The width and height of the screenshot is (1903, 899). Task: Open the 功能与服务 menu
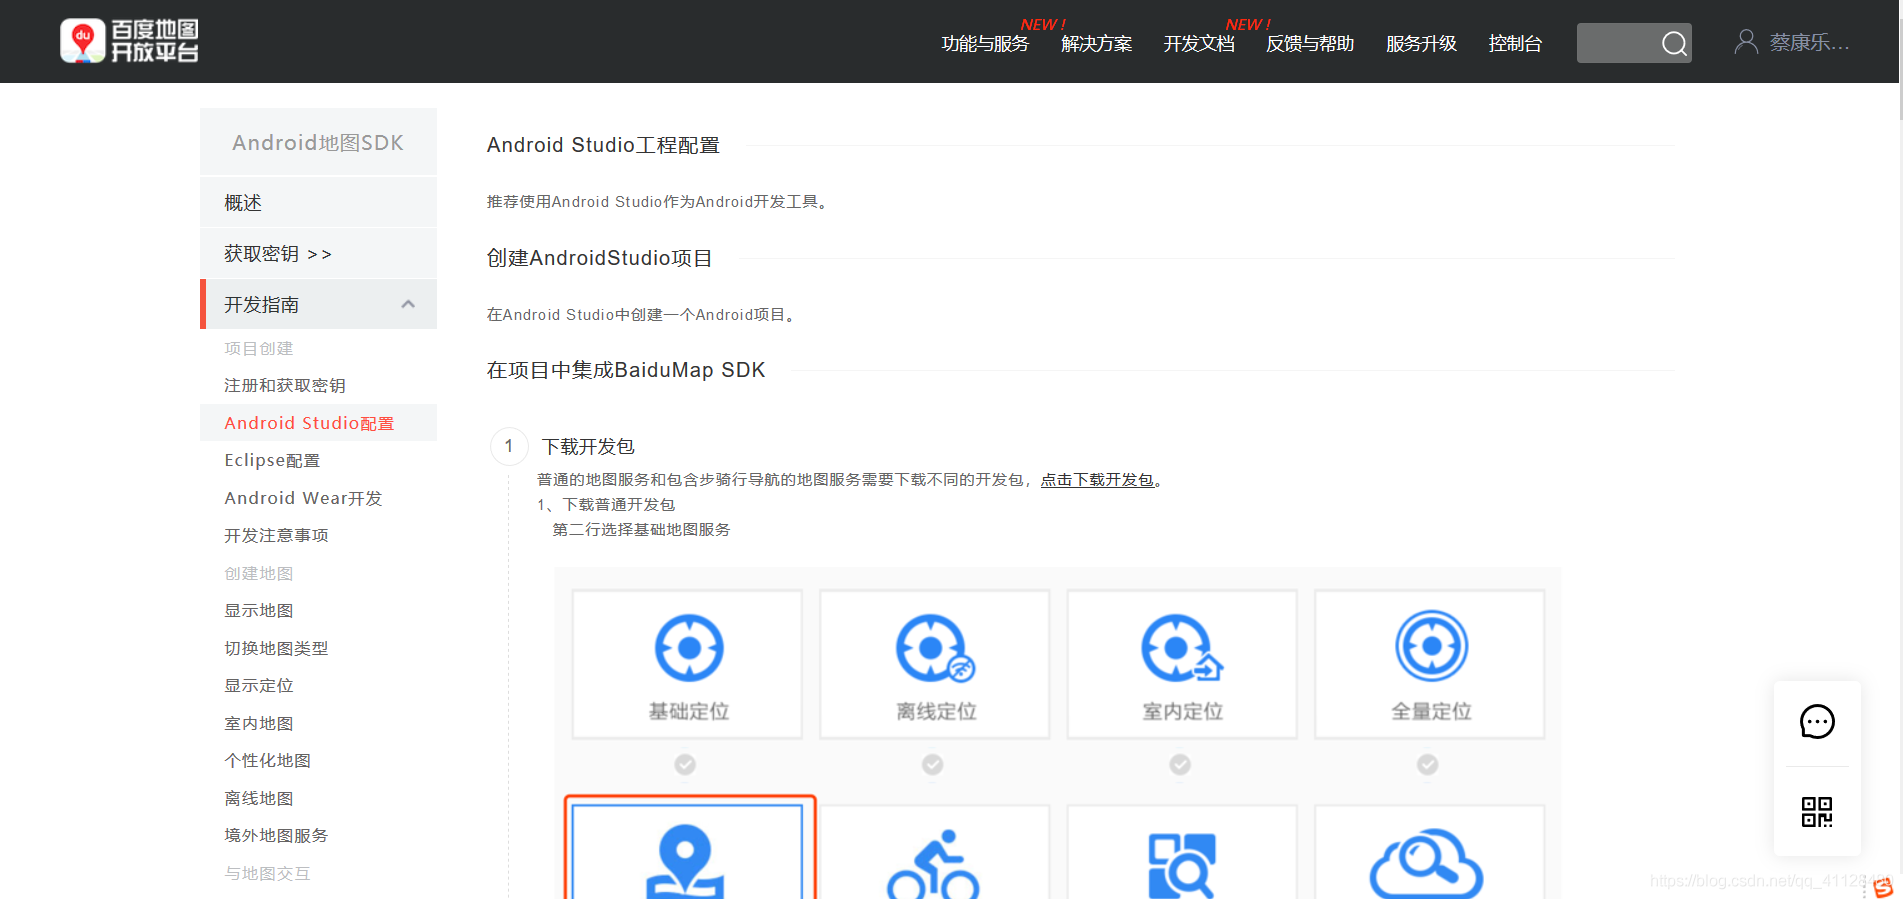pyautogui.click(x=985, y=44)
